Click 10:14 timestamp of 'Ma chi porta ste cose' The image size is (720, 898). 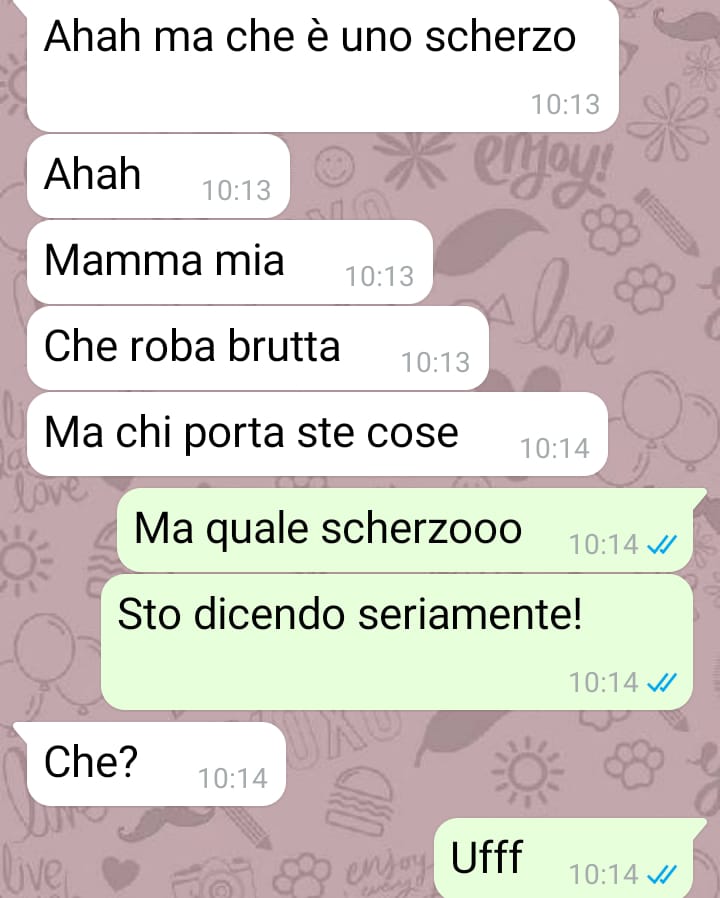[x=555, y=448]
